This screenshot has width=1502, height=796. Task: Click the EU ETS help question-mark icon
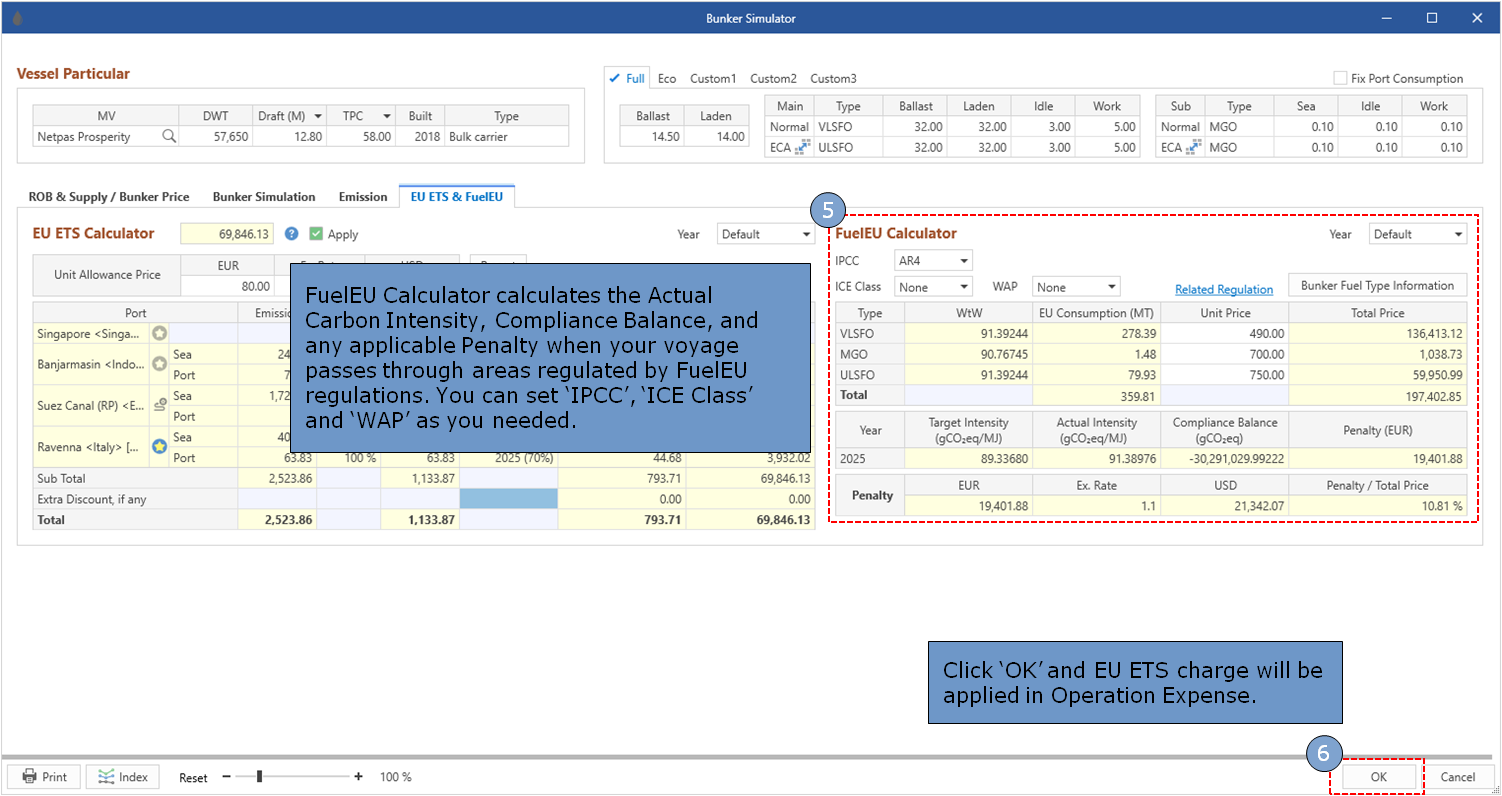coord(291,234)
